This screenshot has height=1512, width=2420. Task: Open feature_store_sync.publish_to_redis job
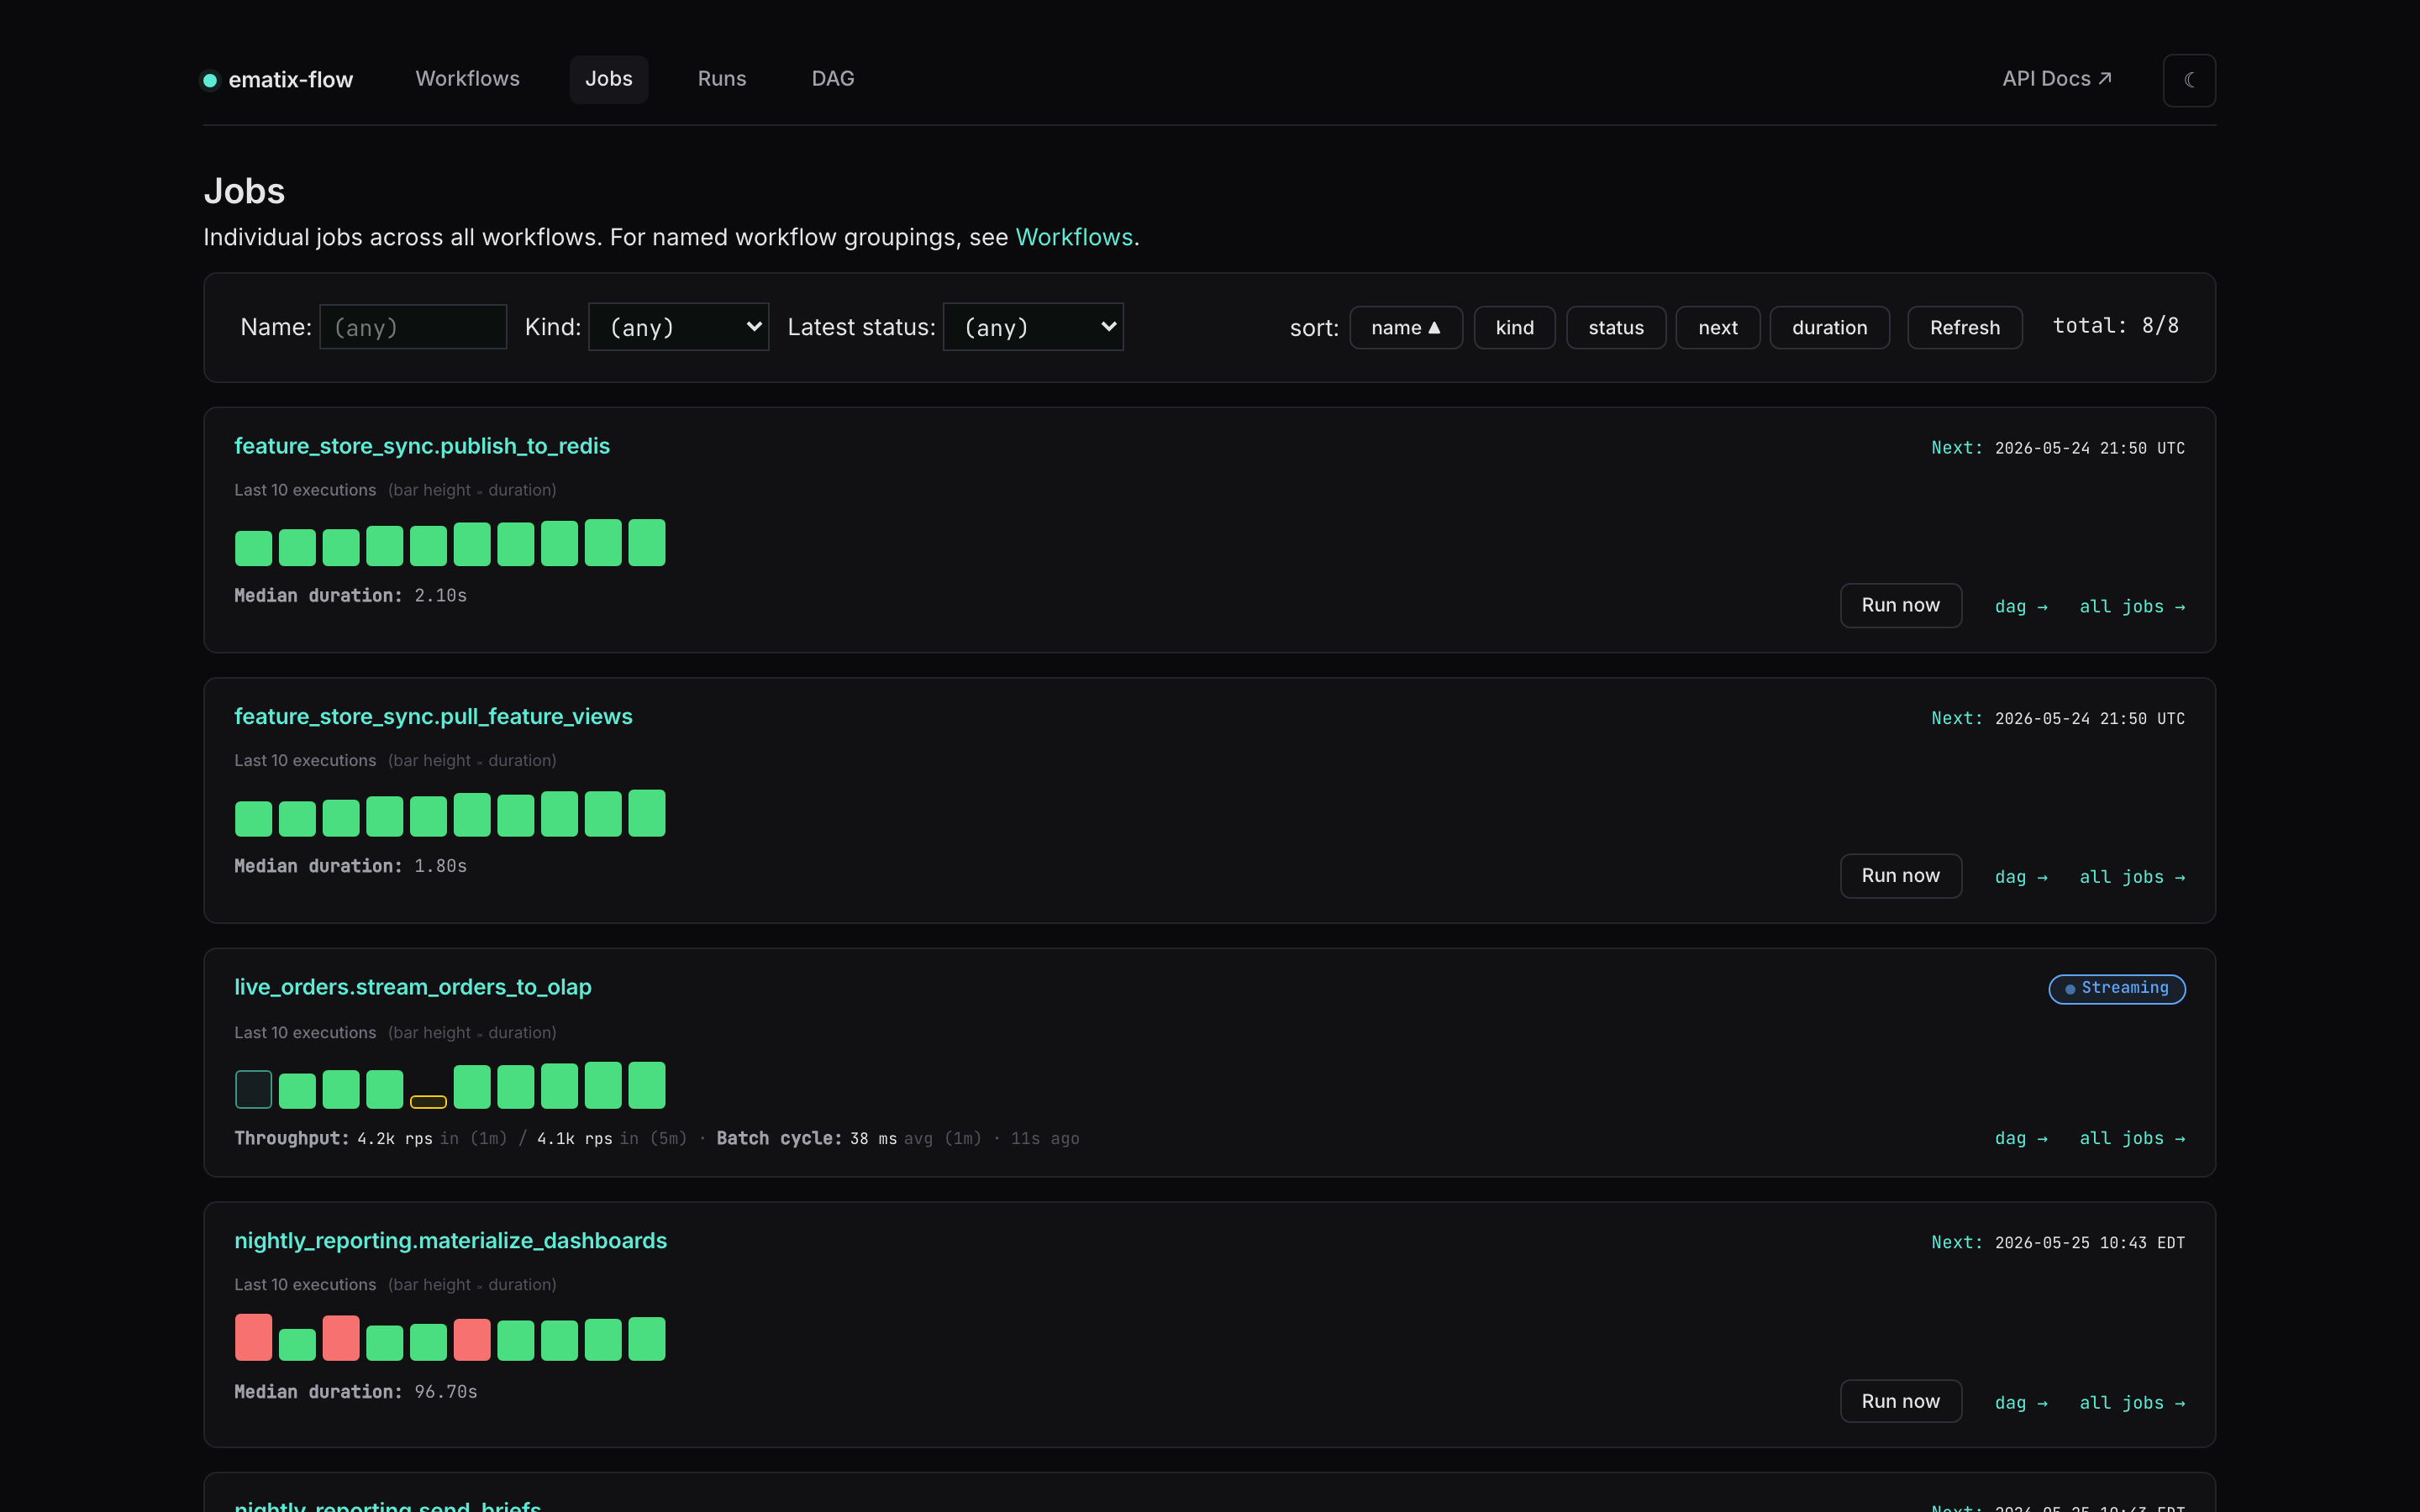click(421, 446)
